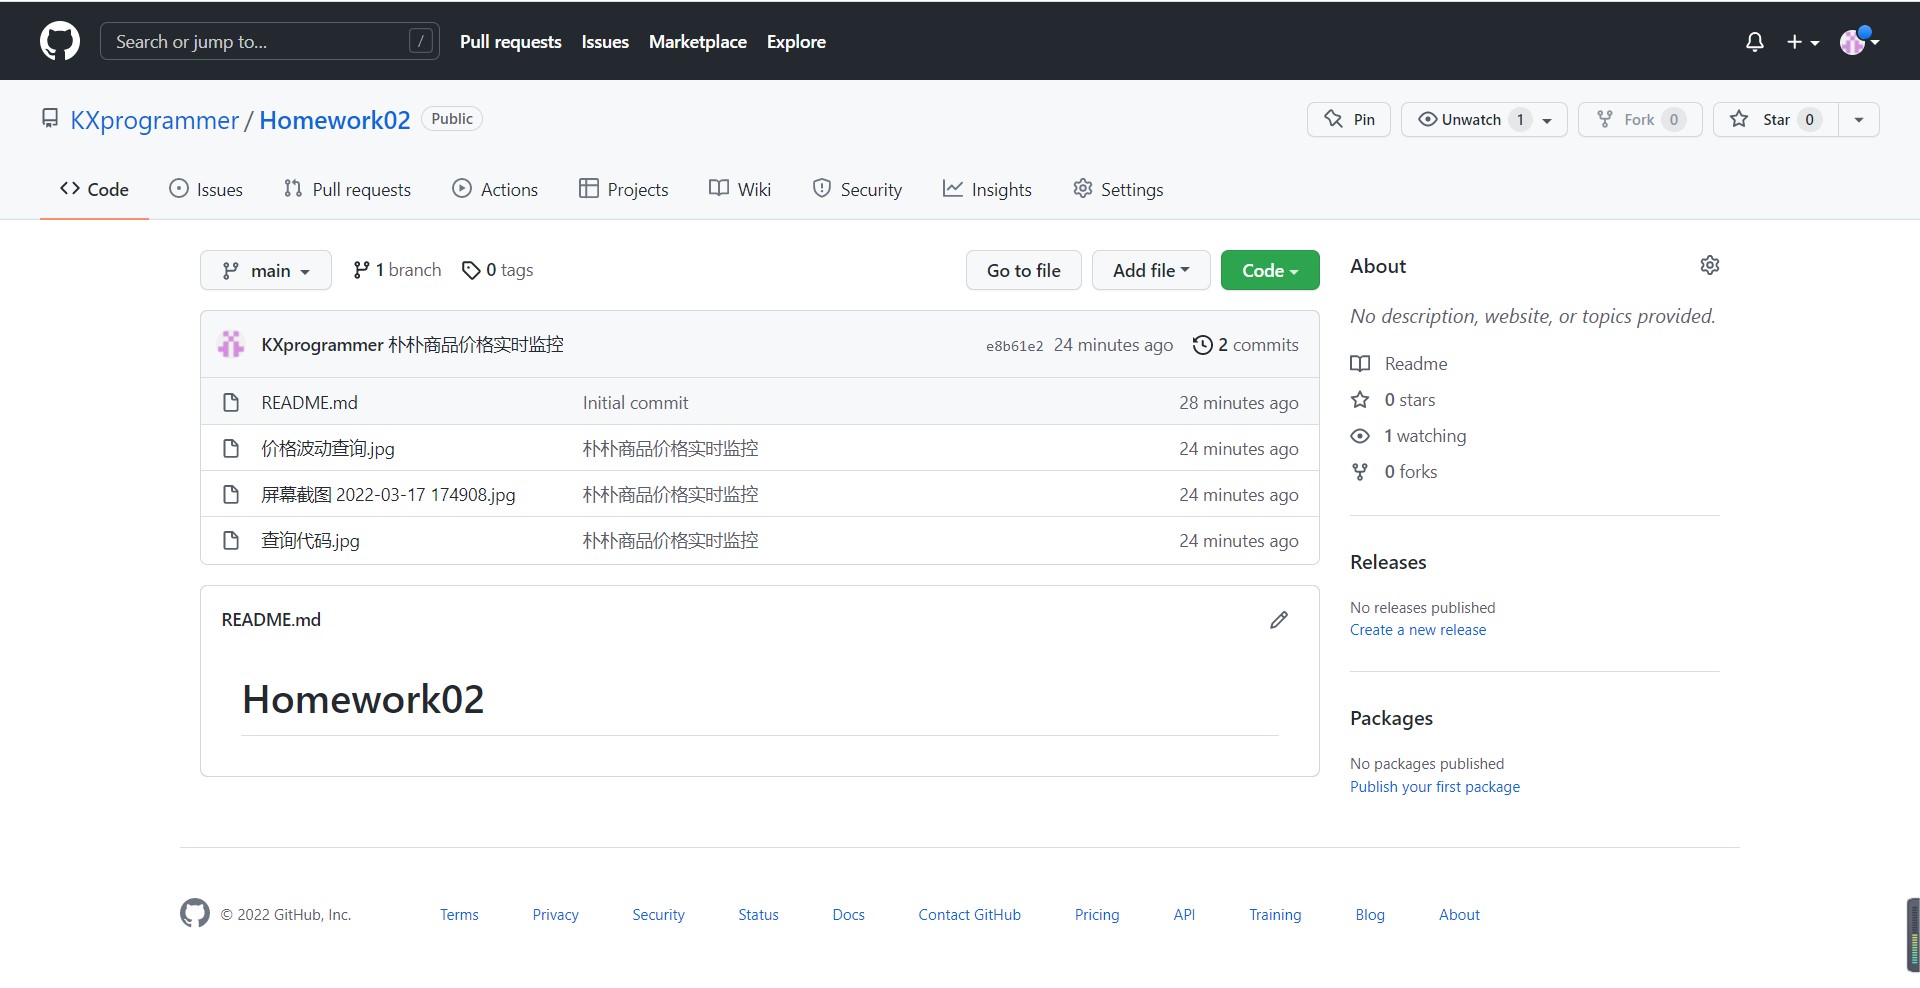Open the Wiki tab
The height and width of the screenshot is (988, 1920).
tap(740, 189)
